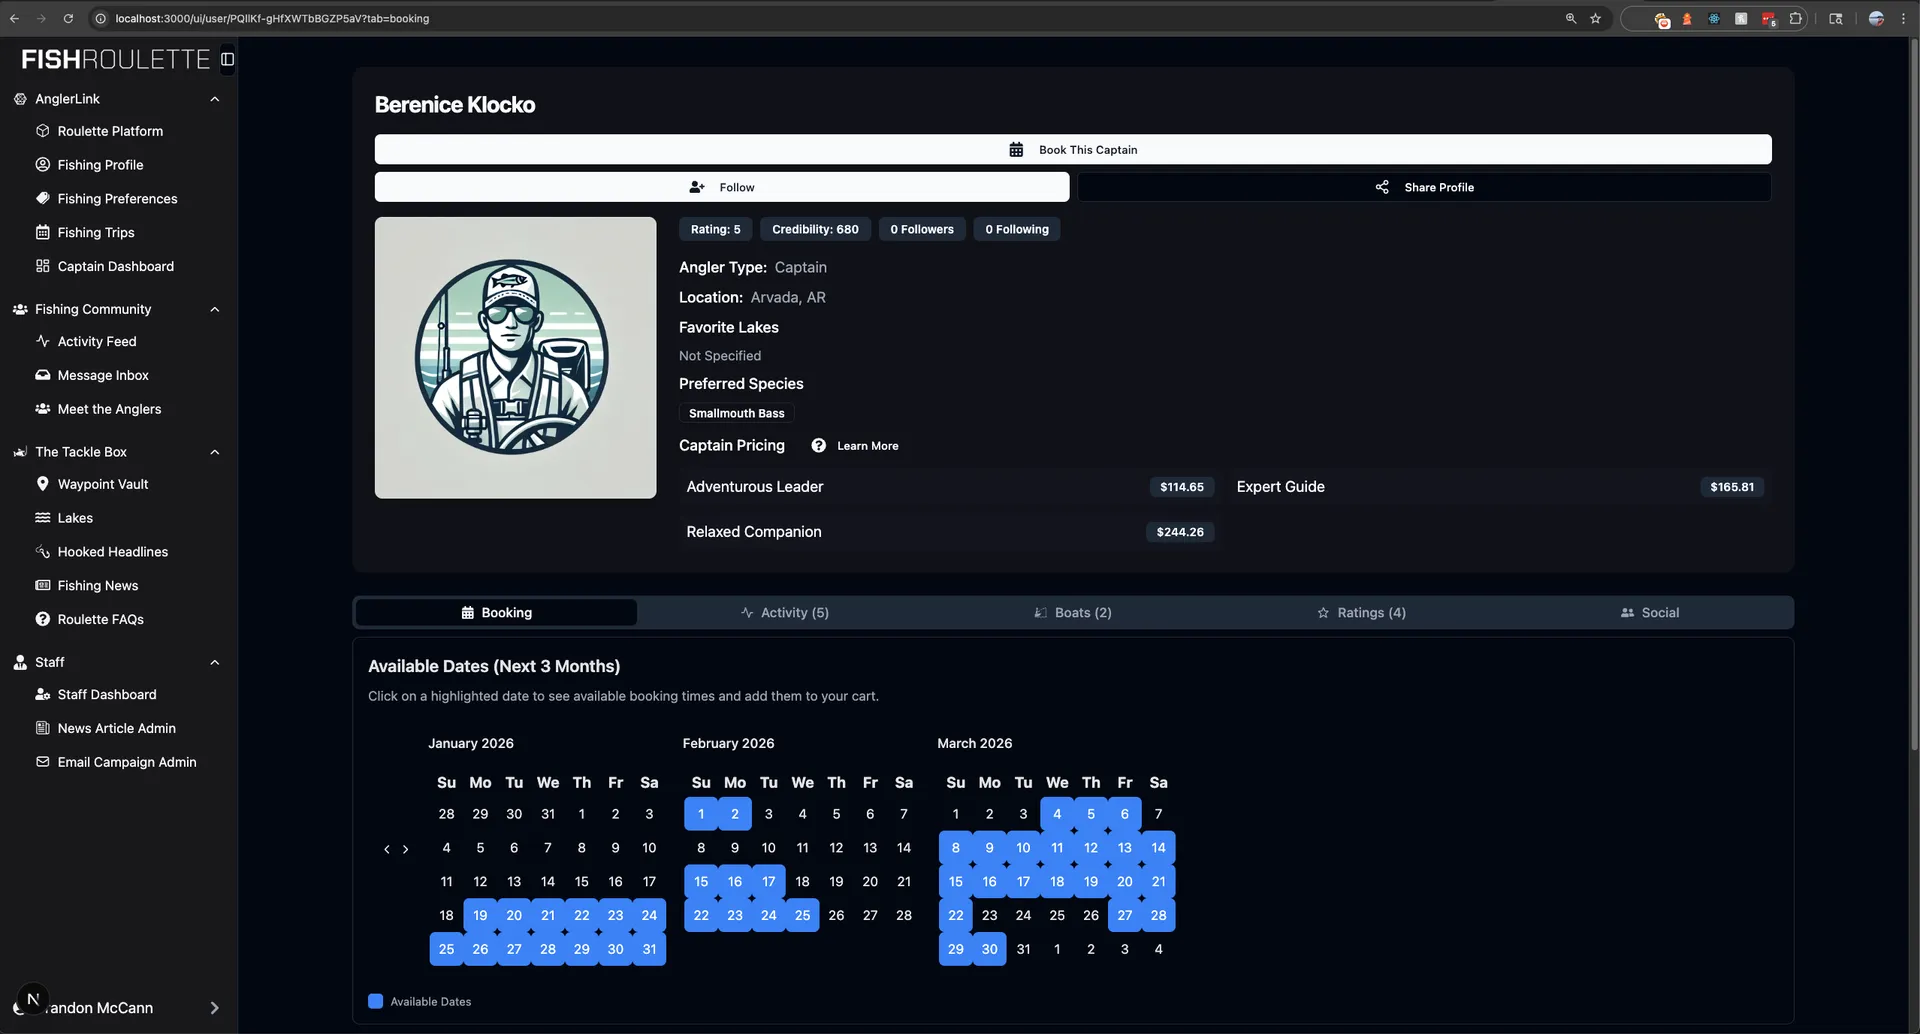The image size is (1920, 1034).
Task: Open Hooked Headlines
Action: (112, 551)
